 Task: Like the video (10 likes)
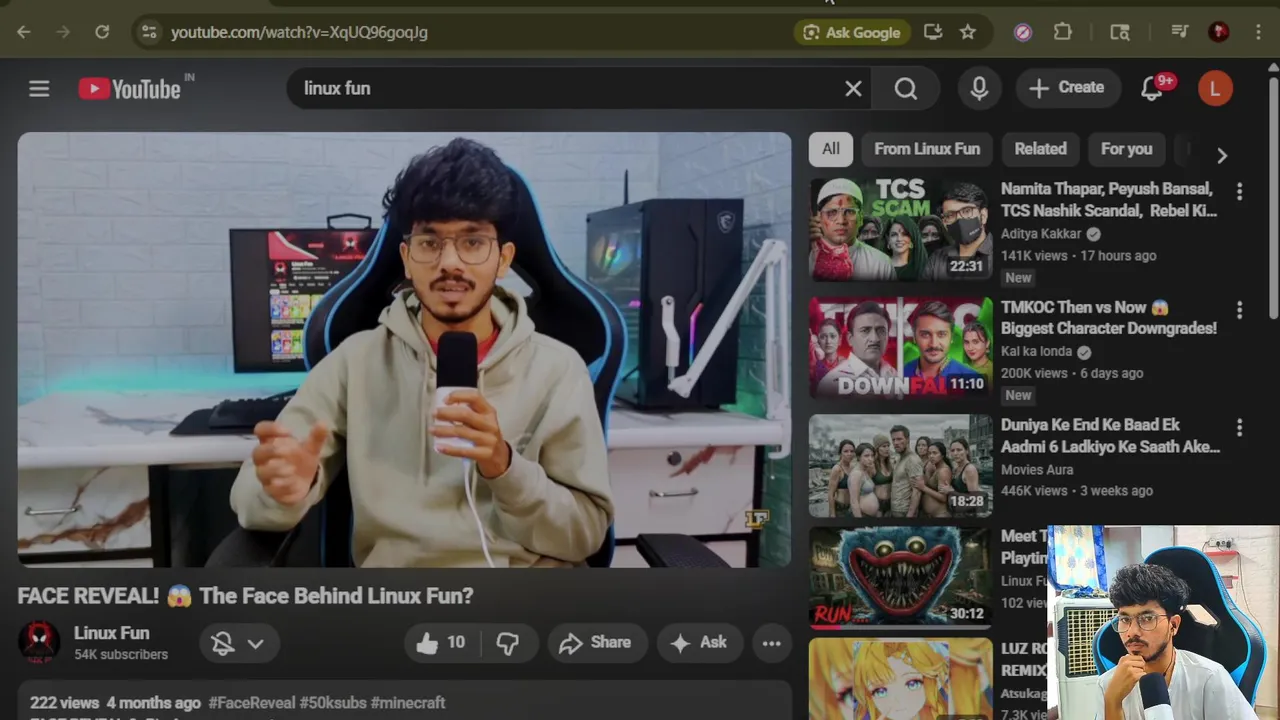coord(441,643)
